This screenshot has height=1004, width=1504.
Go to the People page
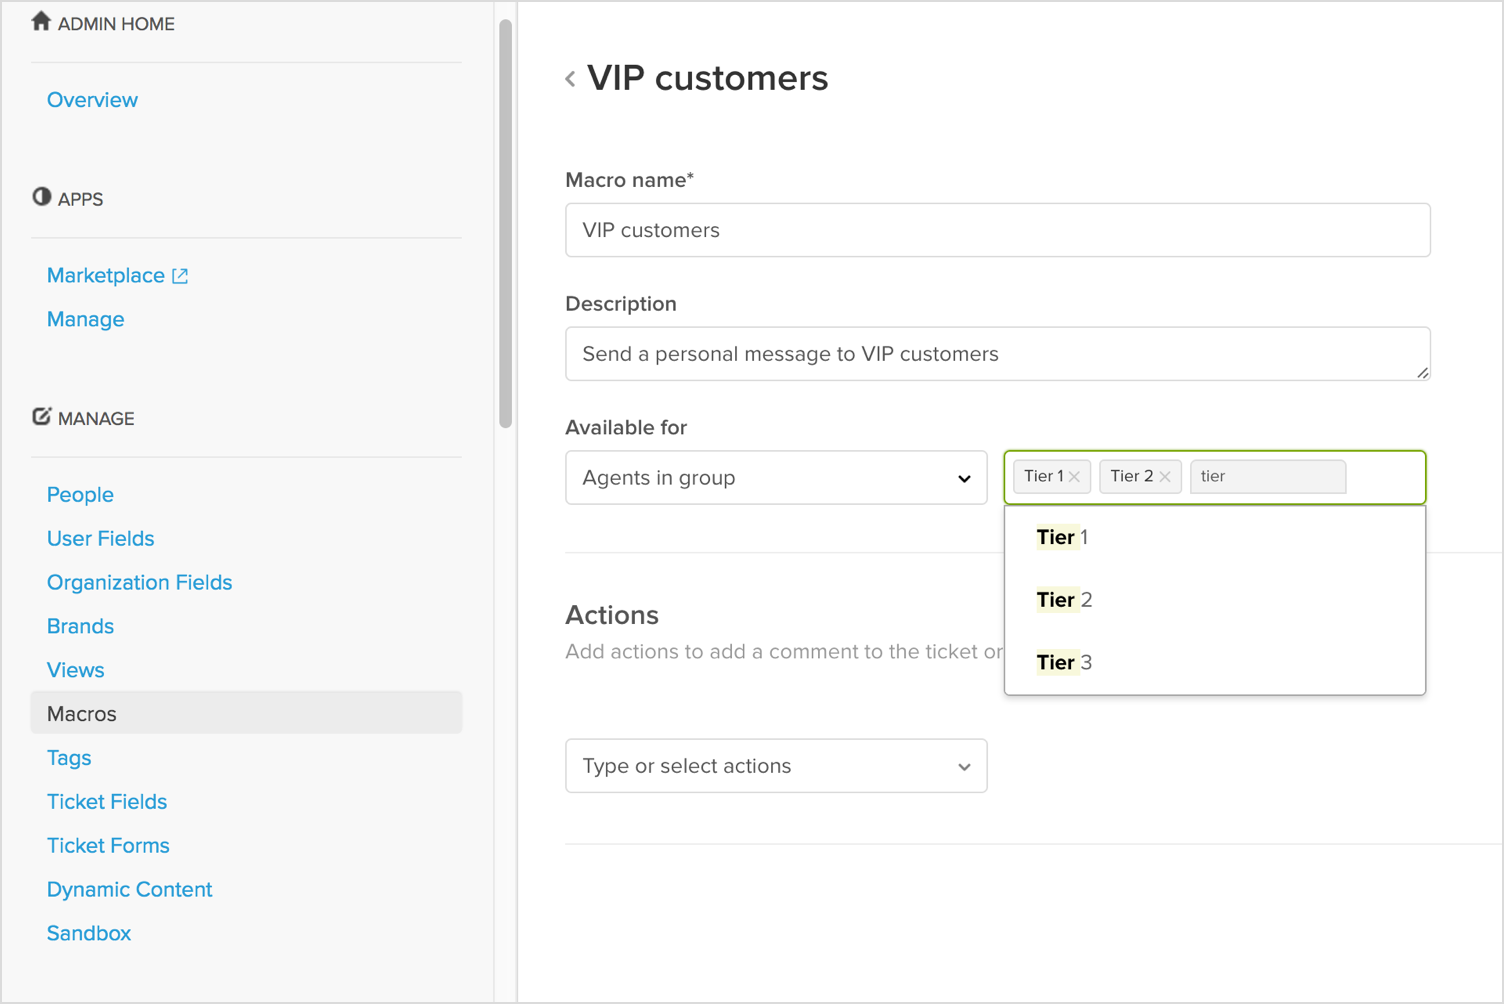pos(80,495)
